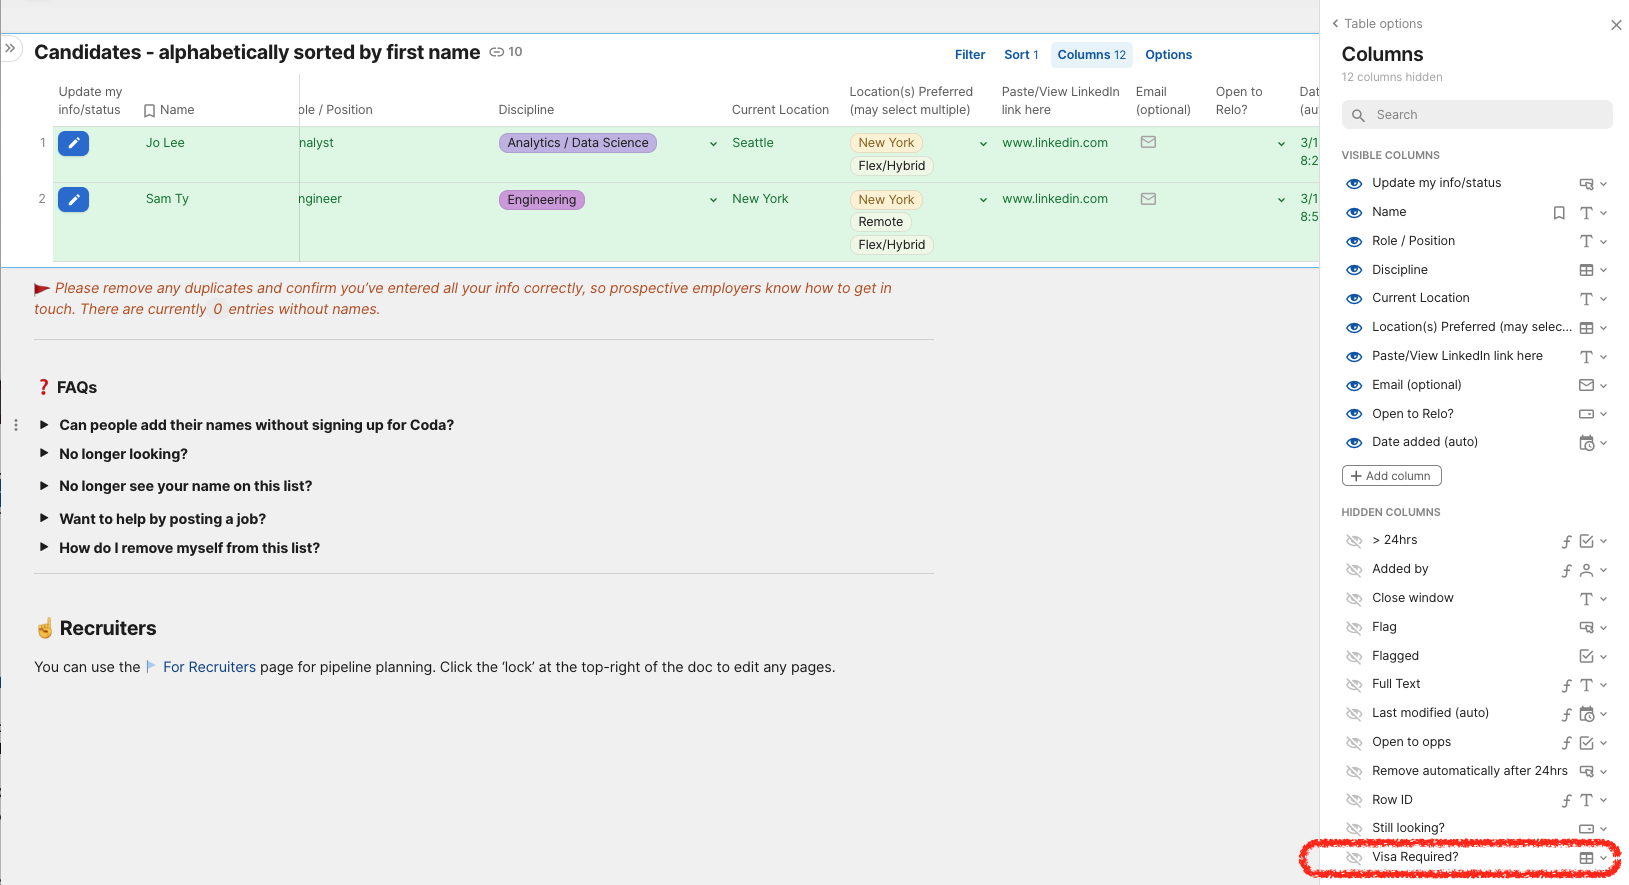Hide the Discipline column using its eye icon
This screenshot has width=1629, height=885.
tap(1354, 270)
